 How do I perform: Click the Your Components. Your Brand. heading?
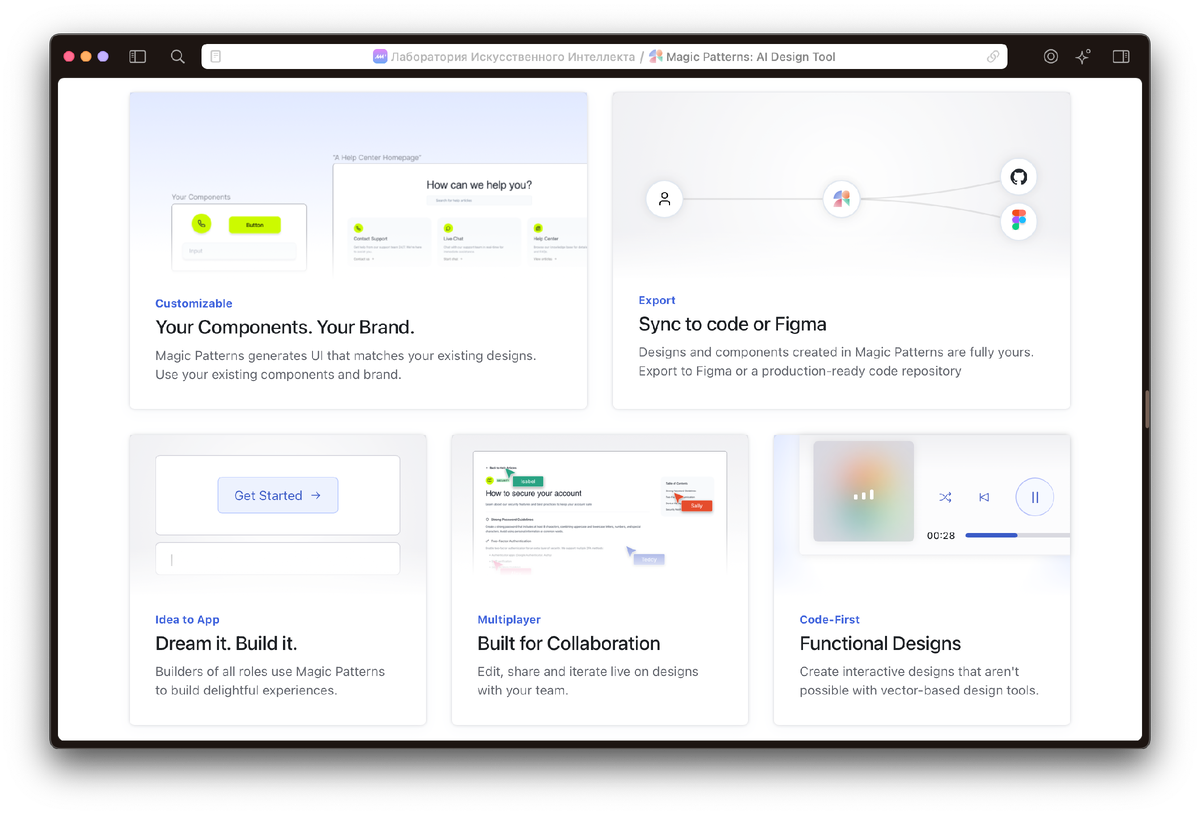click(285, 327)
